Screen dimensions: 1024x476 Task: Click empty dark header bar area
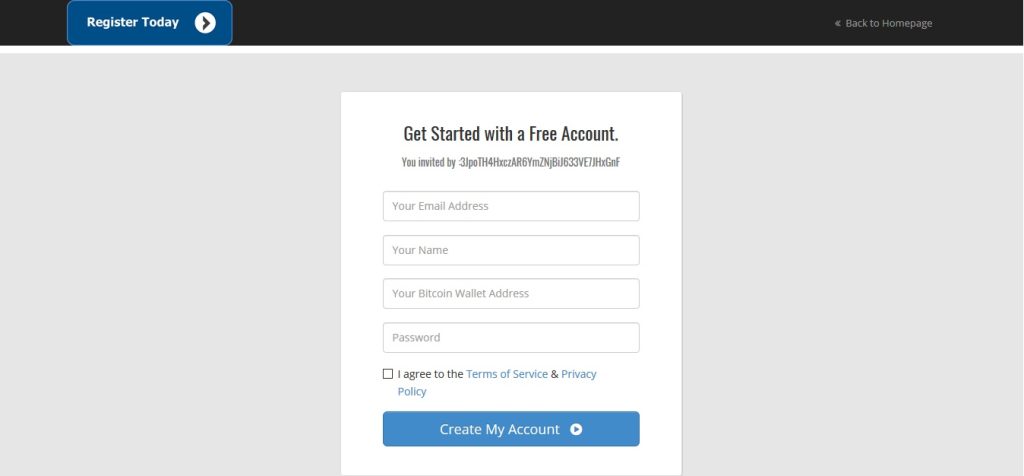click(x=522, y=23)
